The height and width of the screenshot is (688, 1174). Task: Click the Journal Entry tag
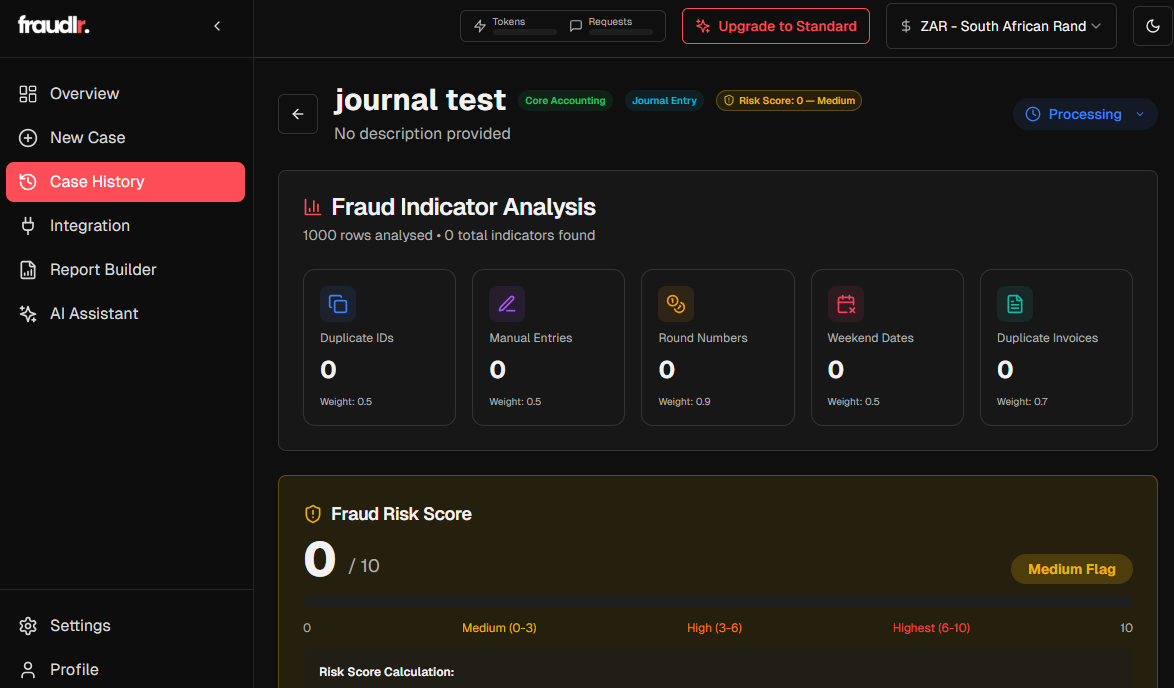pyautogui.click(x=664, y=100)
